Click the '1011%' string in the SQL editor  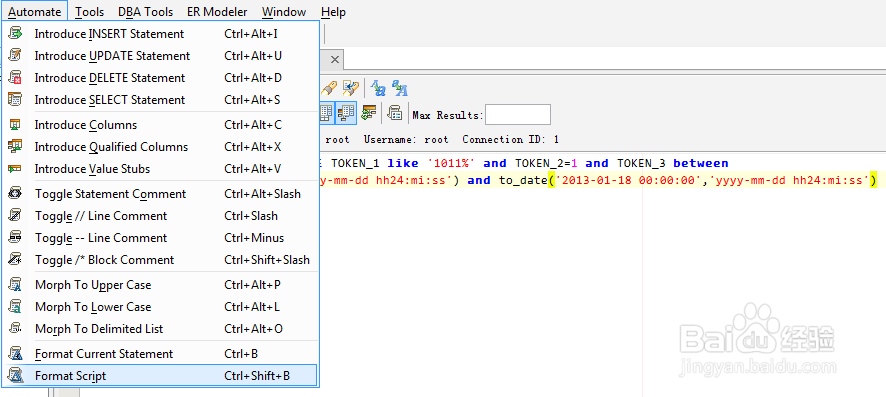[x=451, y=163]
